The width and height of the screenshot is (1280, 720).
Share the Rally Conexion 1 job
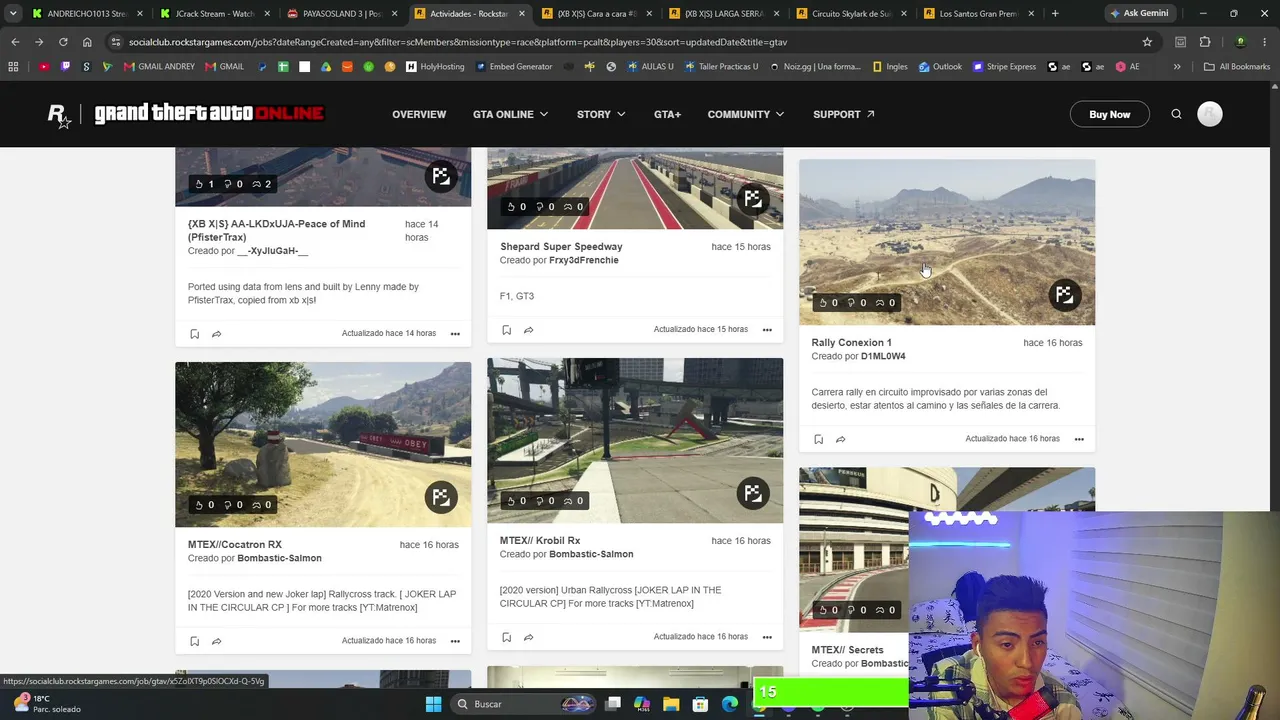point(840,439)
